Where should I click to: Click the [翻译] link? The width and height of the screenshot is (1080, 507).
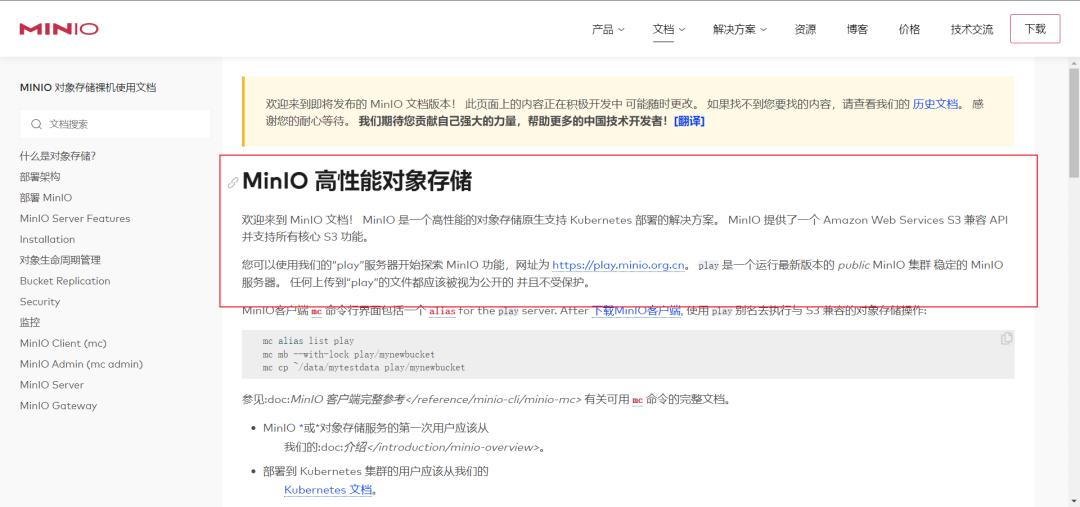(689, 121)
